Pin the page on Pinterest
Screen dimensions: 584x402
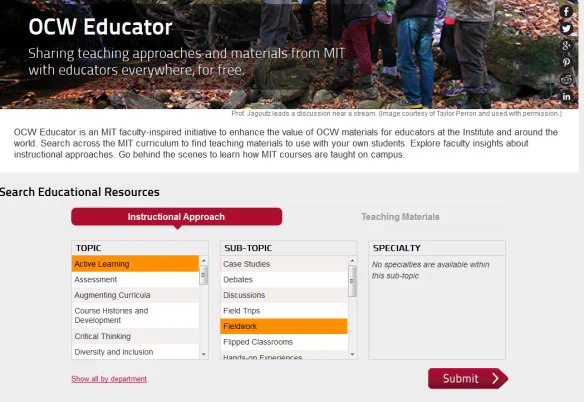point(566,62)
